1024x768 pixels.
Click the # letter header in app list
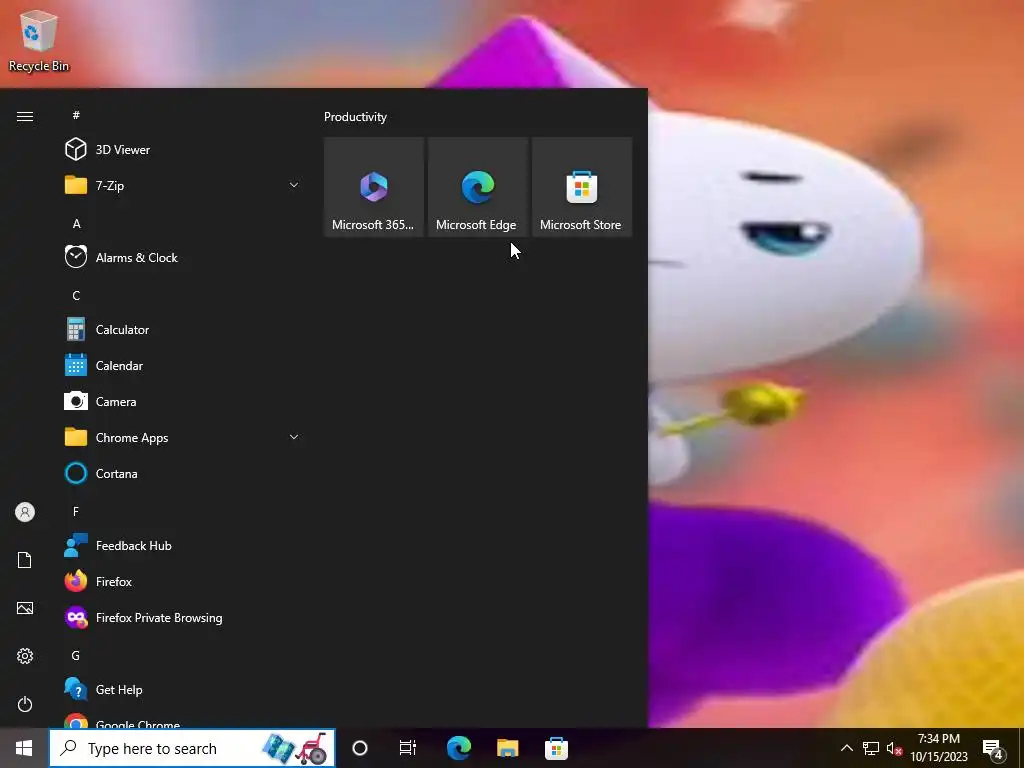coord(76,115)
